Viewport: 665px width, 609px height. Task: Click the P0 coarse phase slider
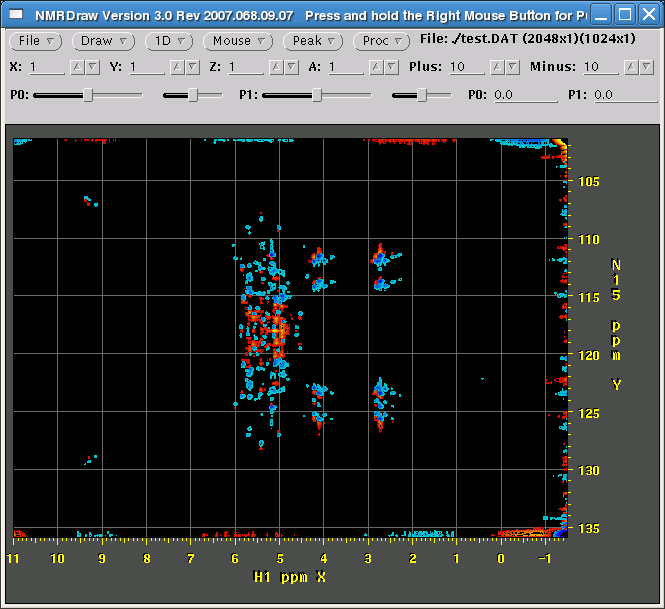point(88,95)
